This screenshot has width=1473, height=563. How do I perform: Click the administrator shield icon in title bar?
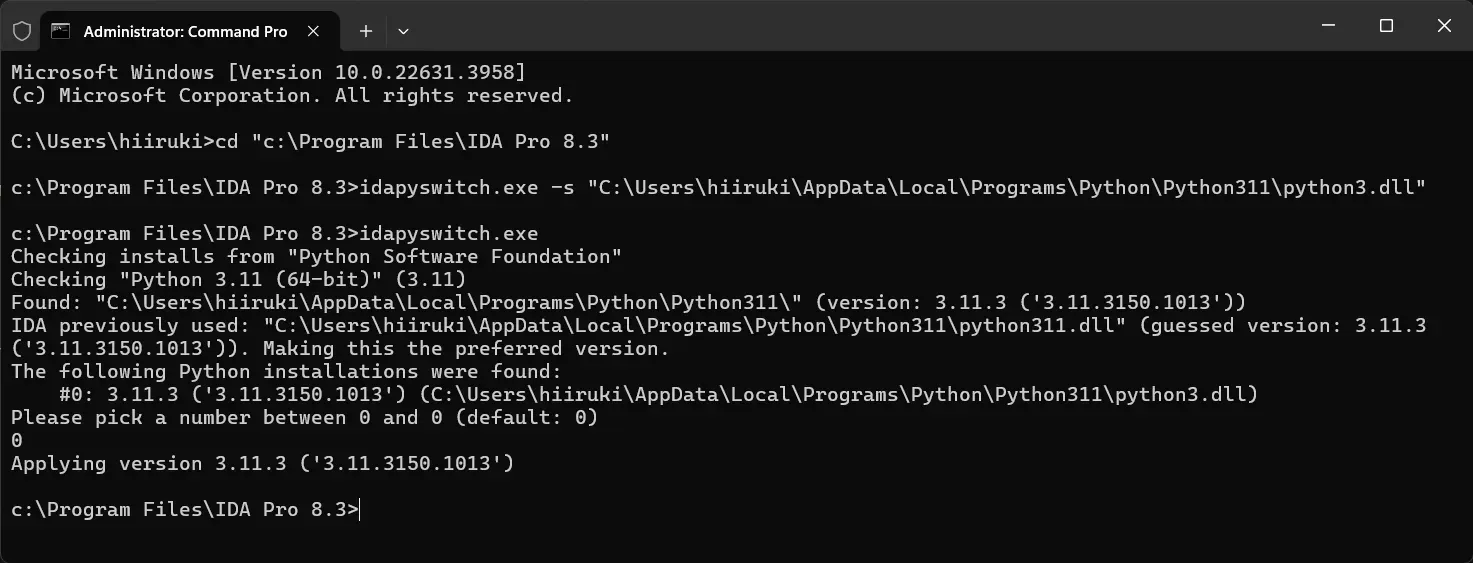coord(22,31)
